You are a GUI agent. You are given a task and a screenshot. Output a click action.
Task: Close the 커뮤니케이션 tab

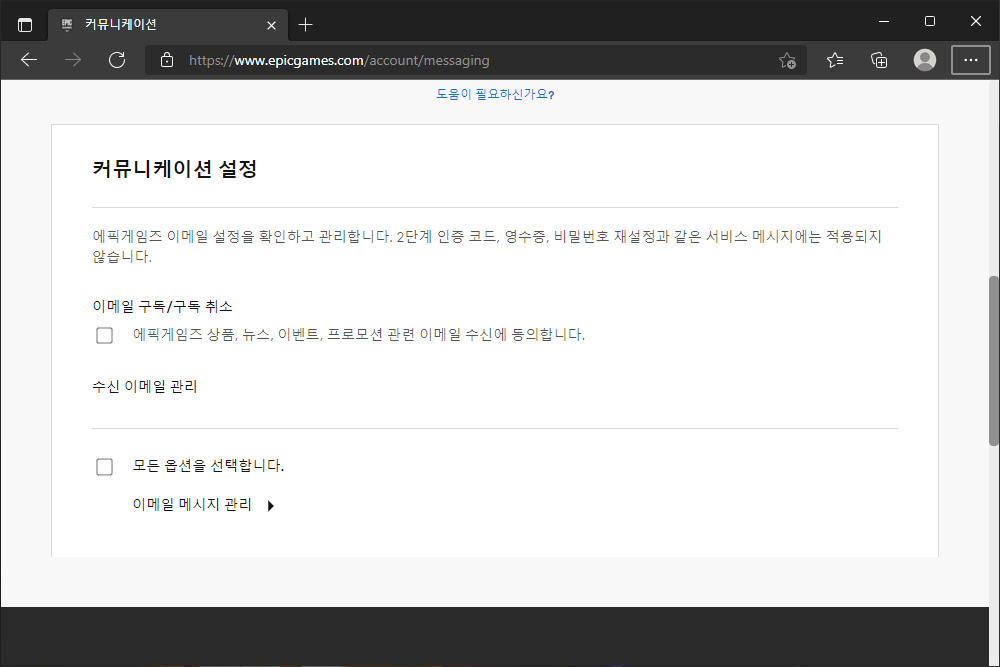pos(271,26)
